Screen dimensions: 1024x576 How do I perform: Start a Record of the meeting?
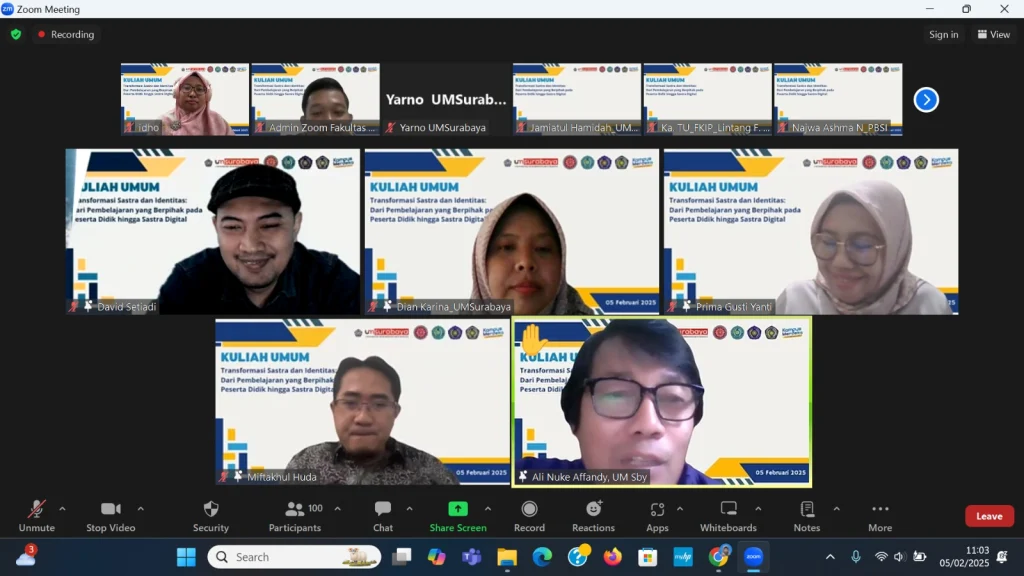click(529, 510)
